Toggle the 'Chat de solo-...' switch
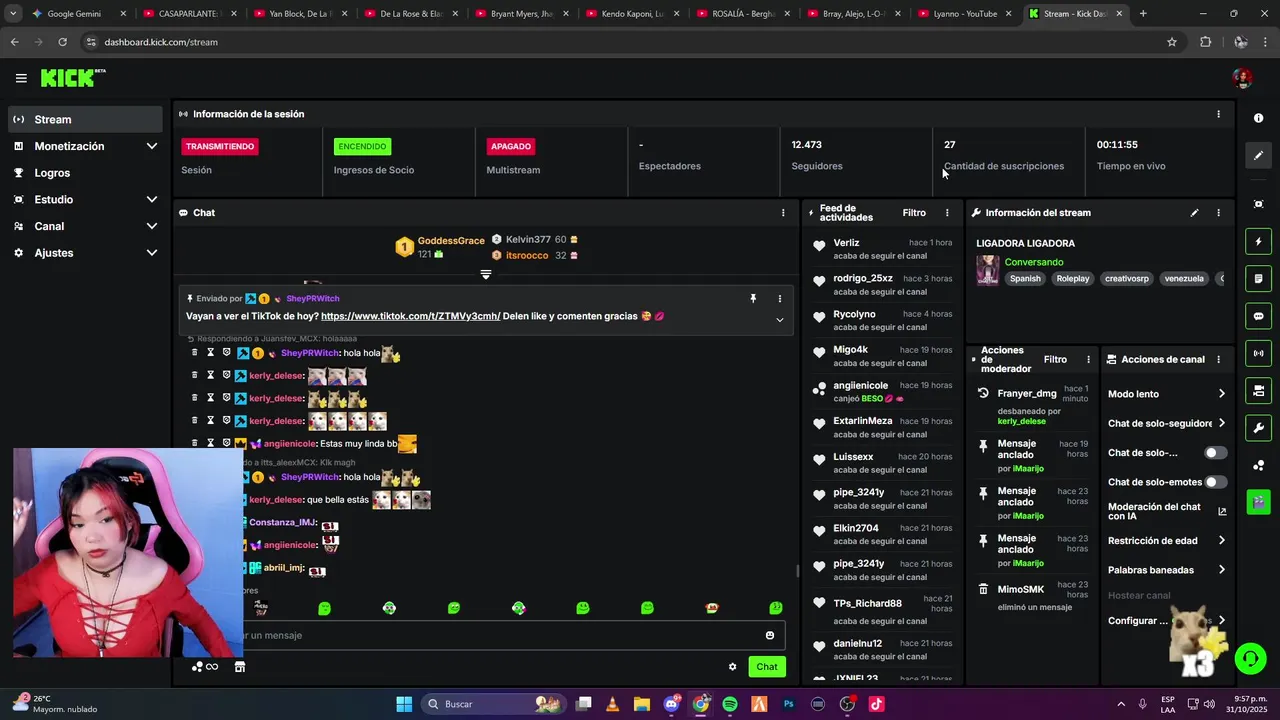The image size is (1280, 720). 1215,453
